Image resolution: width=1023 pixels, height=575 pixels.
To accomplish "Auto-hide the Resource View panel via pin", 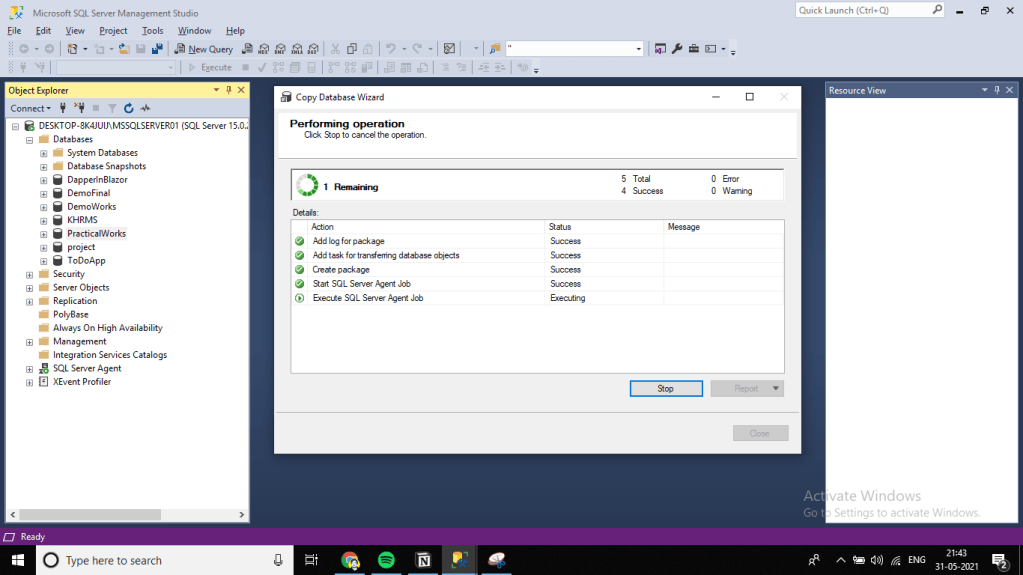I will tap(996, 90).
